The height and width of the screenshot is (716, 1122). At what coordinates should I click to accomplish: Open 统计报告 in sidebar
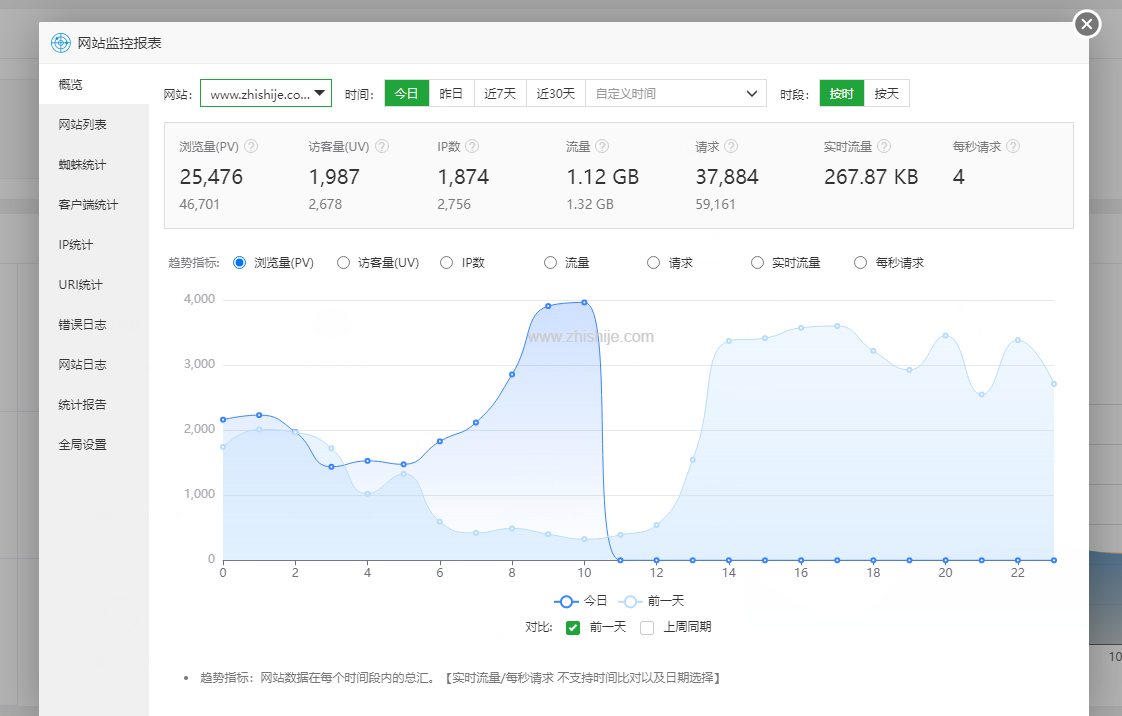[x=94, y=405]
